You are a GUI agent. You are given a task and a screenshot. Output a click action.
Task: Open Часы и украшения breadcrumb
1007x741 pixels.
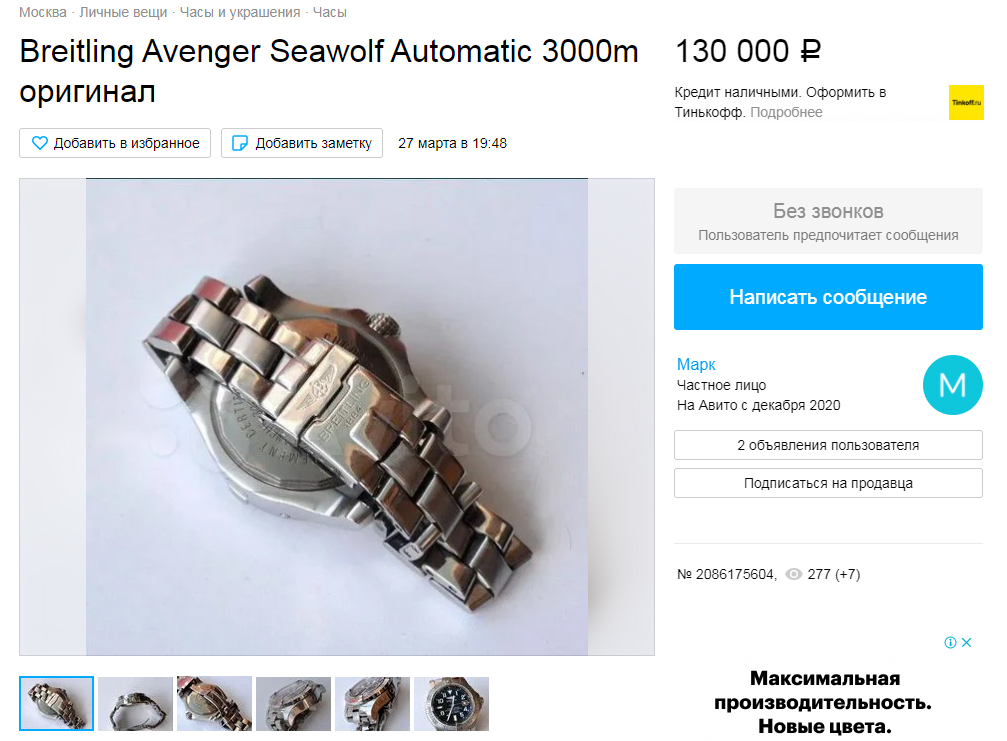tap(240, 12)
